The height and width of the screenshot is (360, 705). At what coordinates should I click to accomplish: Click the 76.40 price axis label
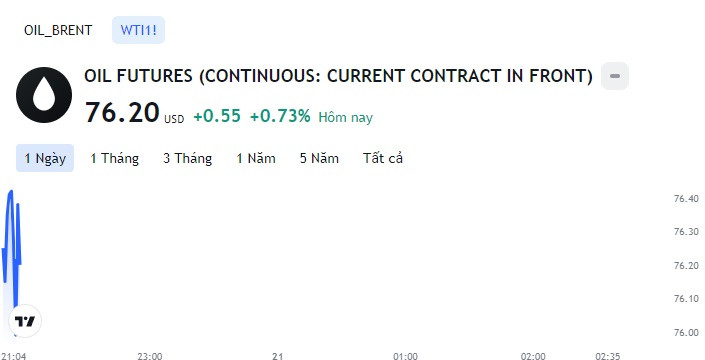686,199
